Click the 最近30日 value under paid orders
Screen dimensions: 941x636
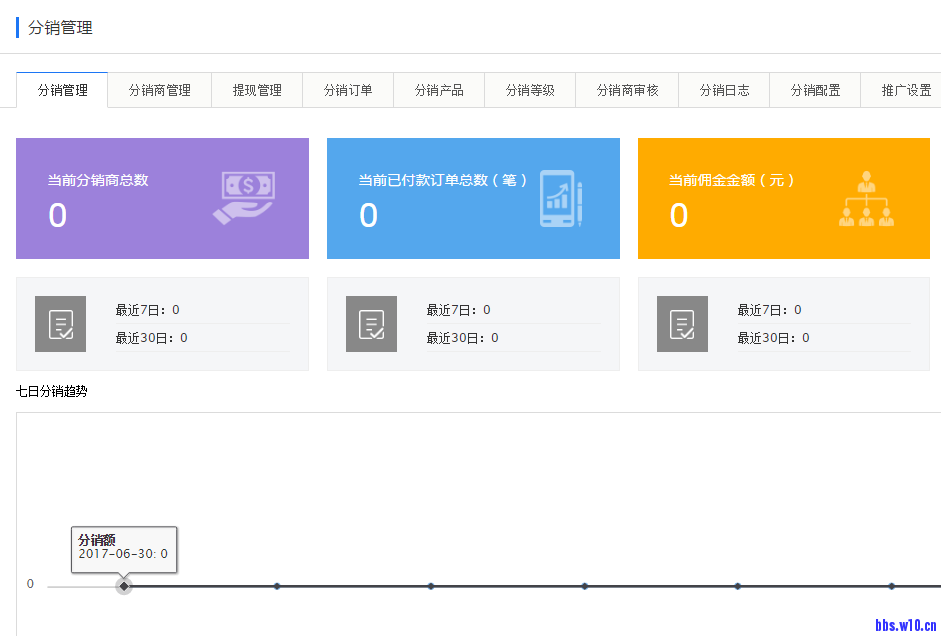coord(494,338)
